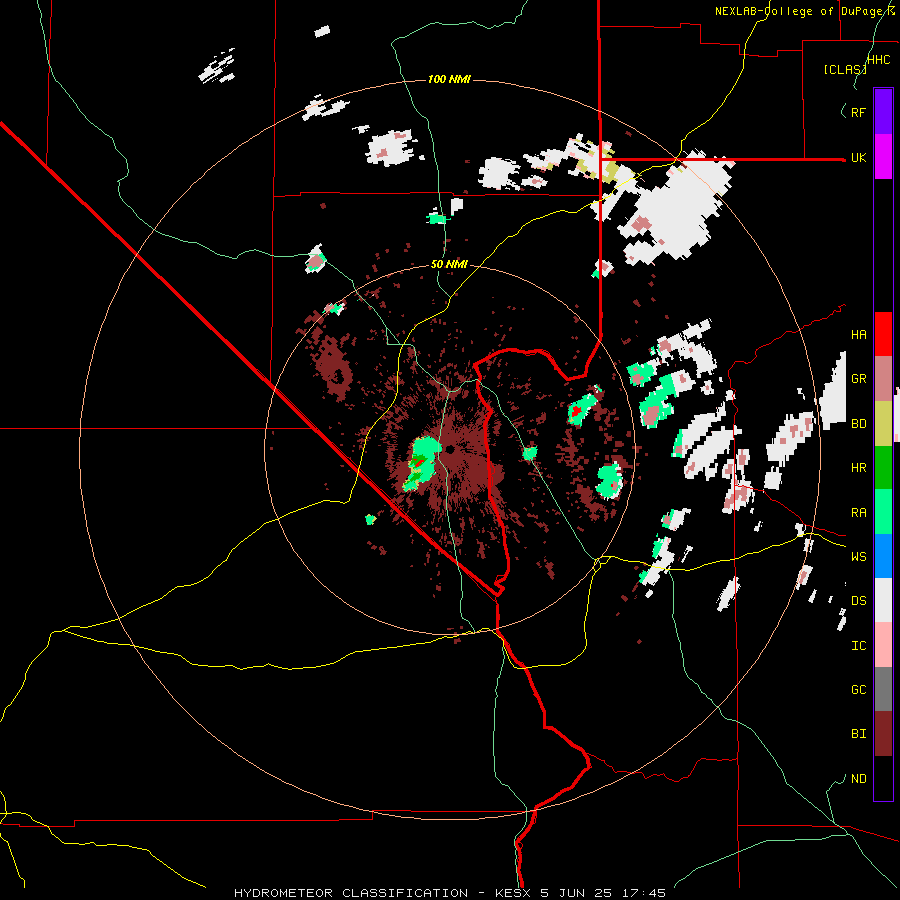Screen dimensions: 900x900
Task: Click the "GR" legend label
Action: pyautogui.click(x=858, y=379)
